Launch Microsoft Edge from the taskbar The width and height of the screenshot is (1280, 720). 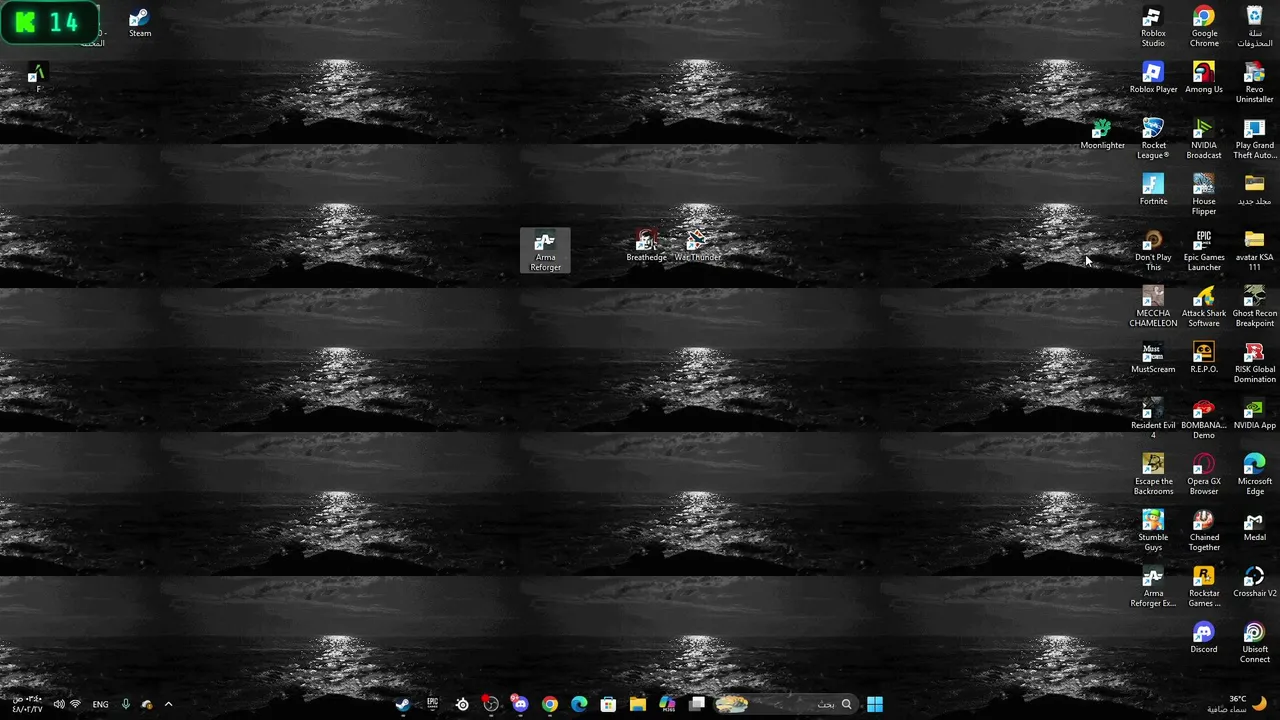579,704
